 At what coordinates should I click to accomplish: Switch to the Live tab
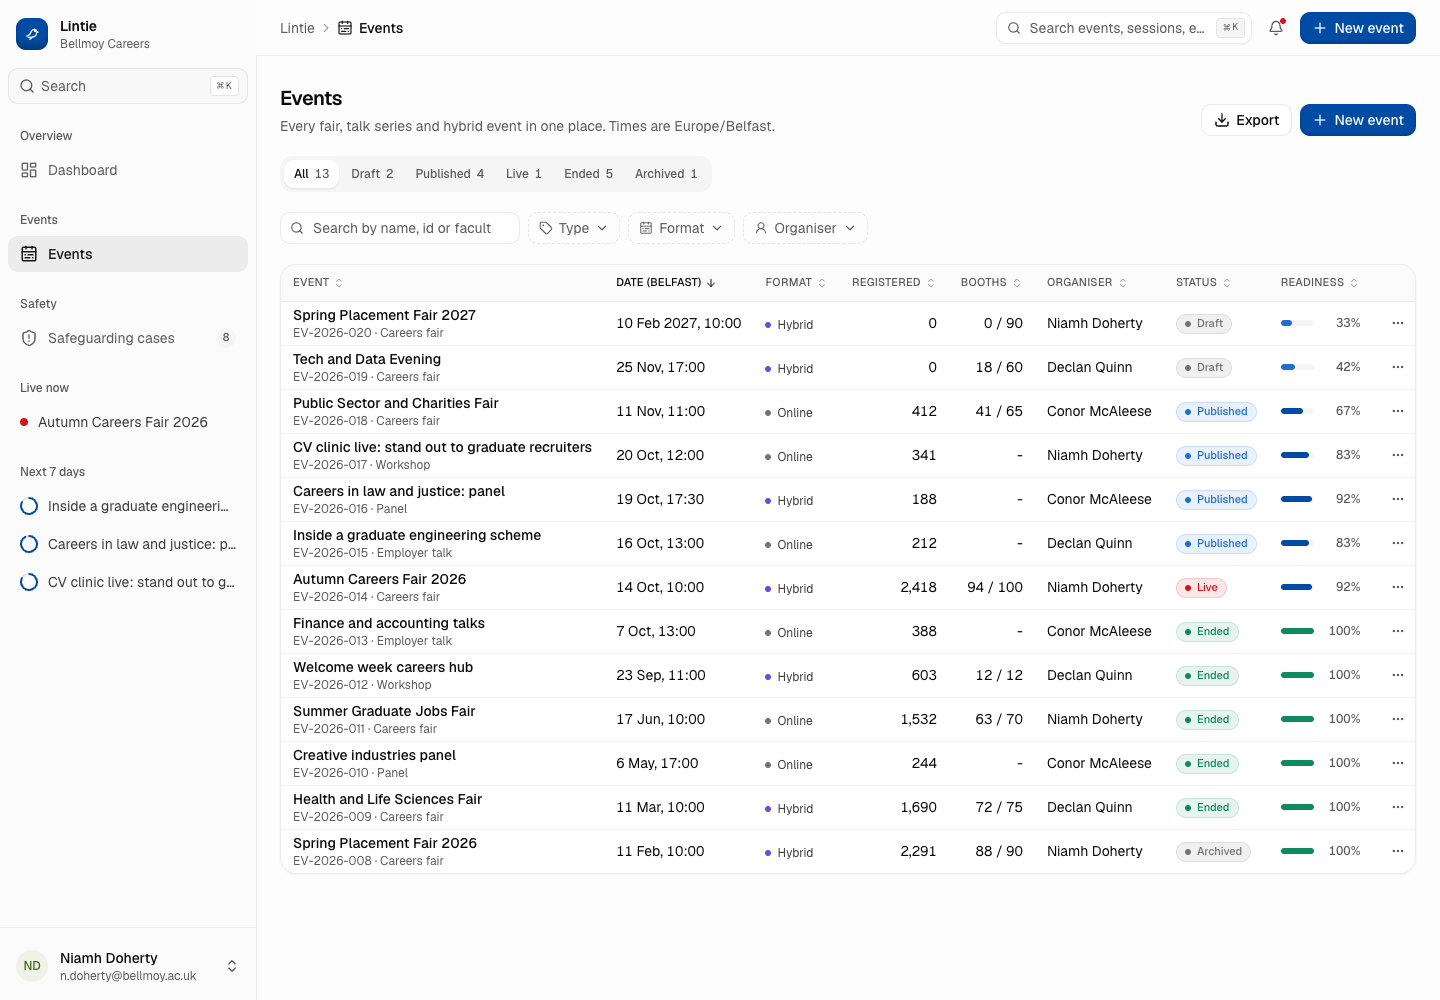pyautogui.click(x=523, y=174)
